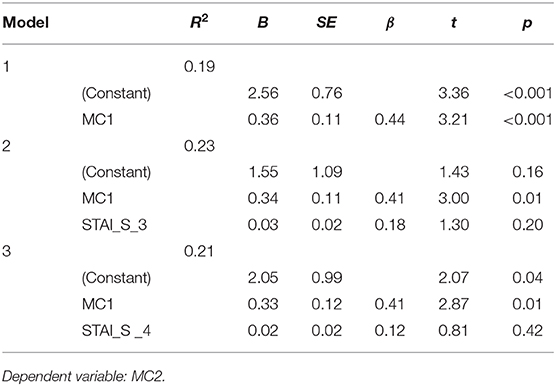Image resolution: width=556 pixels, height=386 pixels.
Task: Select the β column header
Action: point(390,24)
